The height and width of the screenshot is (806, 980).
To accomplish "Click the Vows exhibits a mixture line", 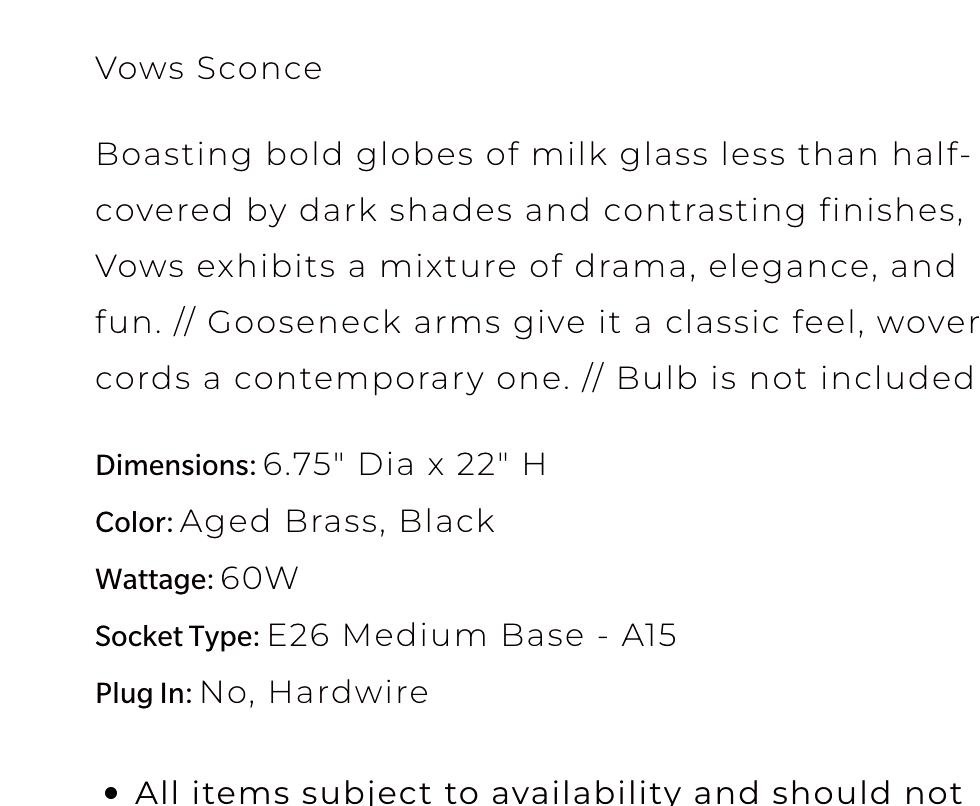I will click(526, 267).
